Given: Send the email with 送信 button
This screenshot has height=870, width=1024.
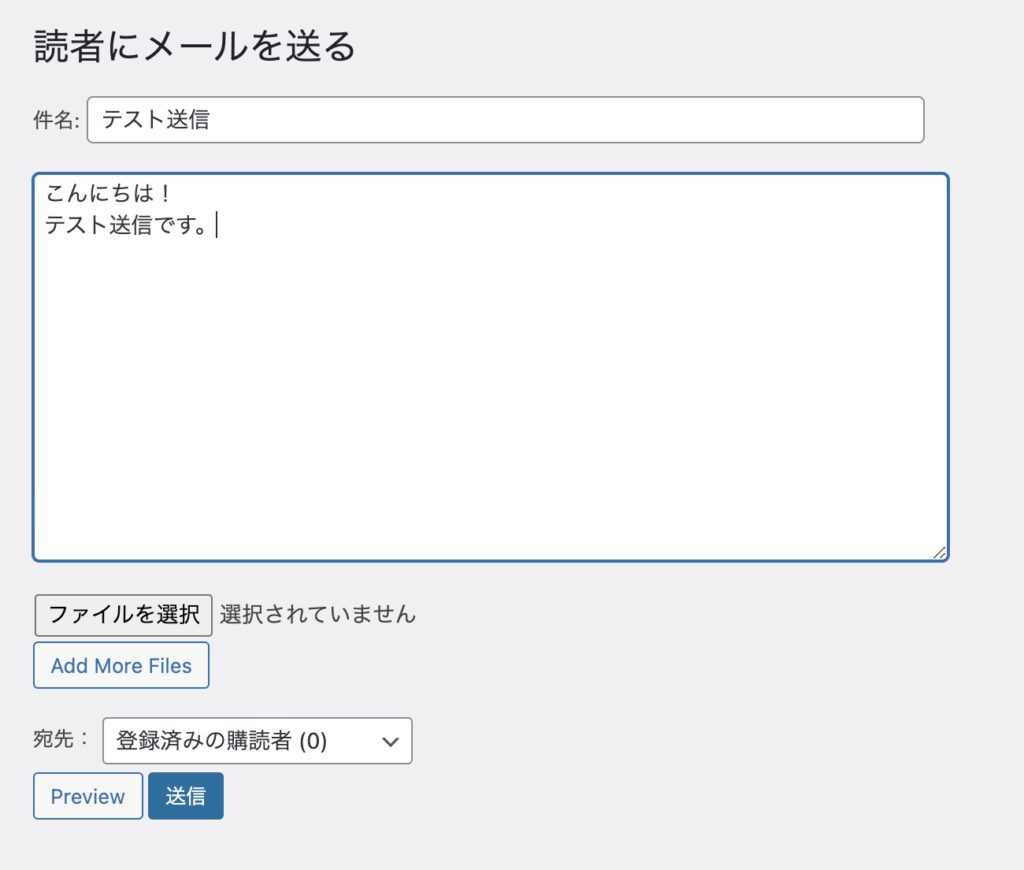Looking at the screenshot, I should click(x=186, y=796).
